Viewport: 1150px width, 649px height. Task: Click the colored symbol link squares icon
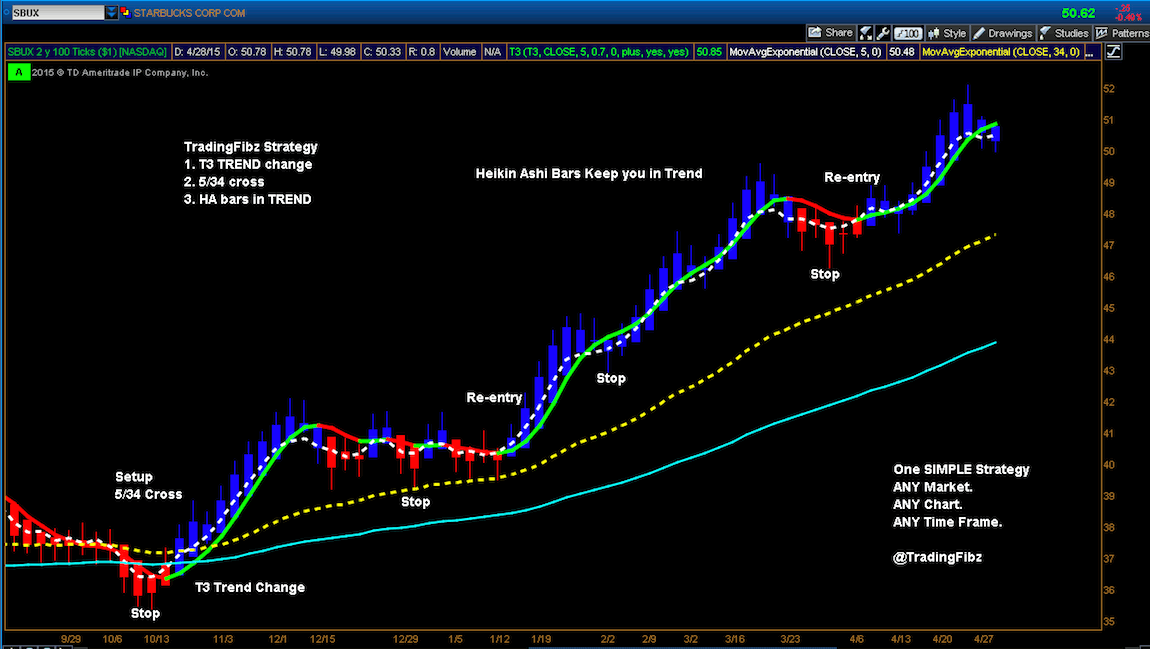click(x=125, y=12)
